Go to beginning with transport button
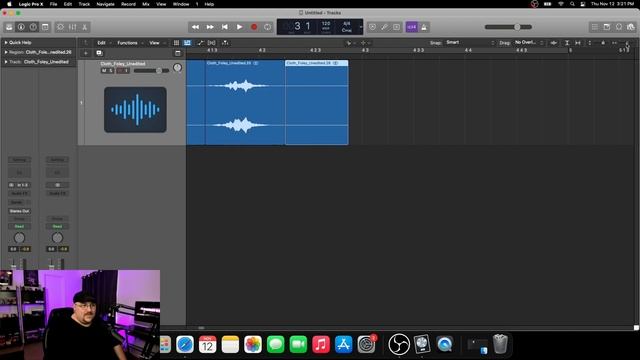The height and width of the screenshot is (360, 640). [x=224, y=27]
